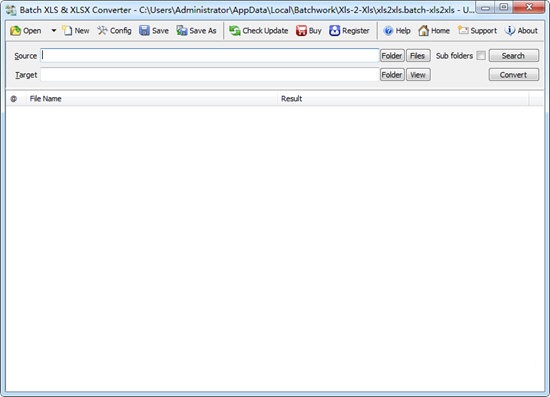Maximize the converter window
The height and width of the screenshot is (397, 550).
504,7
